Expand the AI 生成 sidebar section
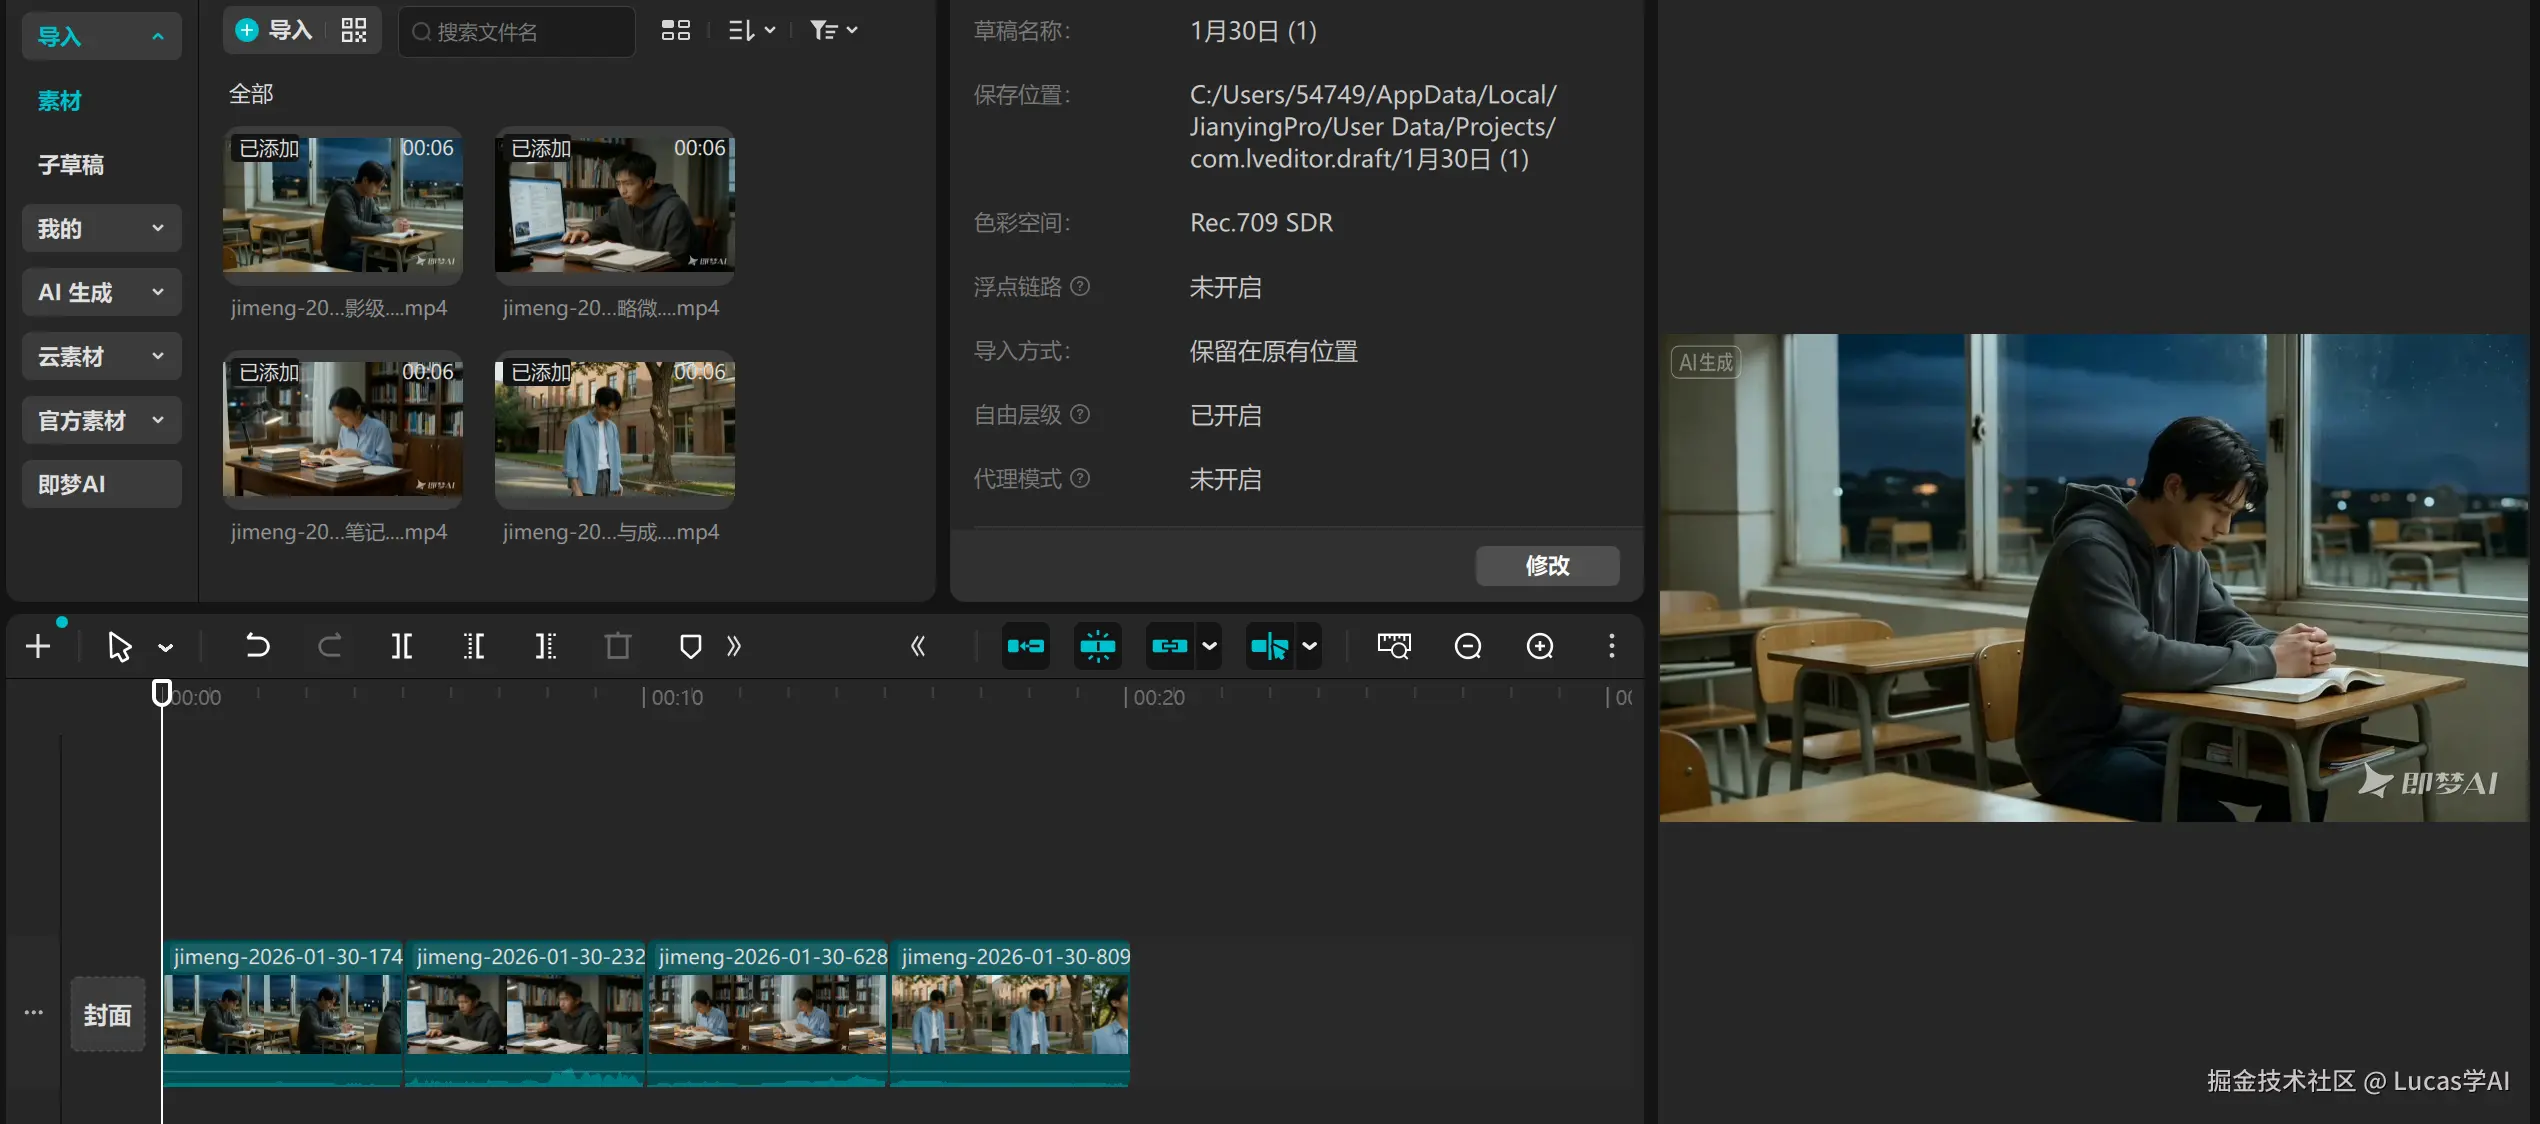 pos(101,293)
